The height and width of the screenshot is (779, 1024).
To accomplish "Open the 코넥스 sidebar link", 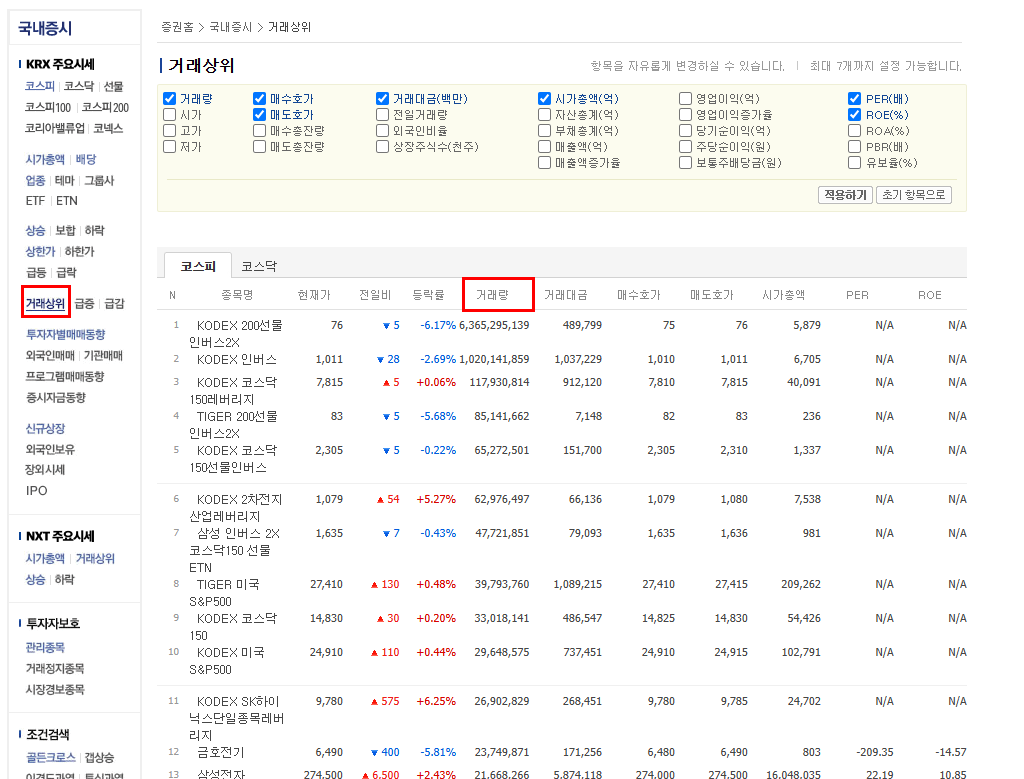I will 108,129.
